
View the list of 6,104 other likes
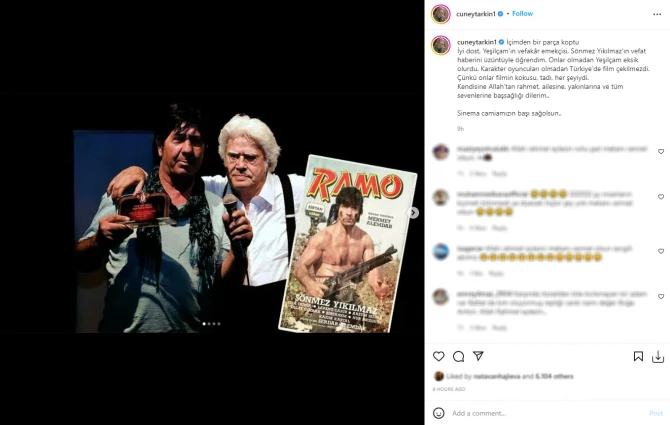pos(554,376)
